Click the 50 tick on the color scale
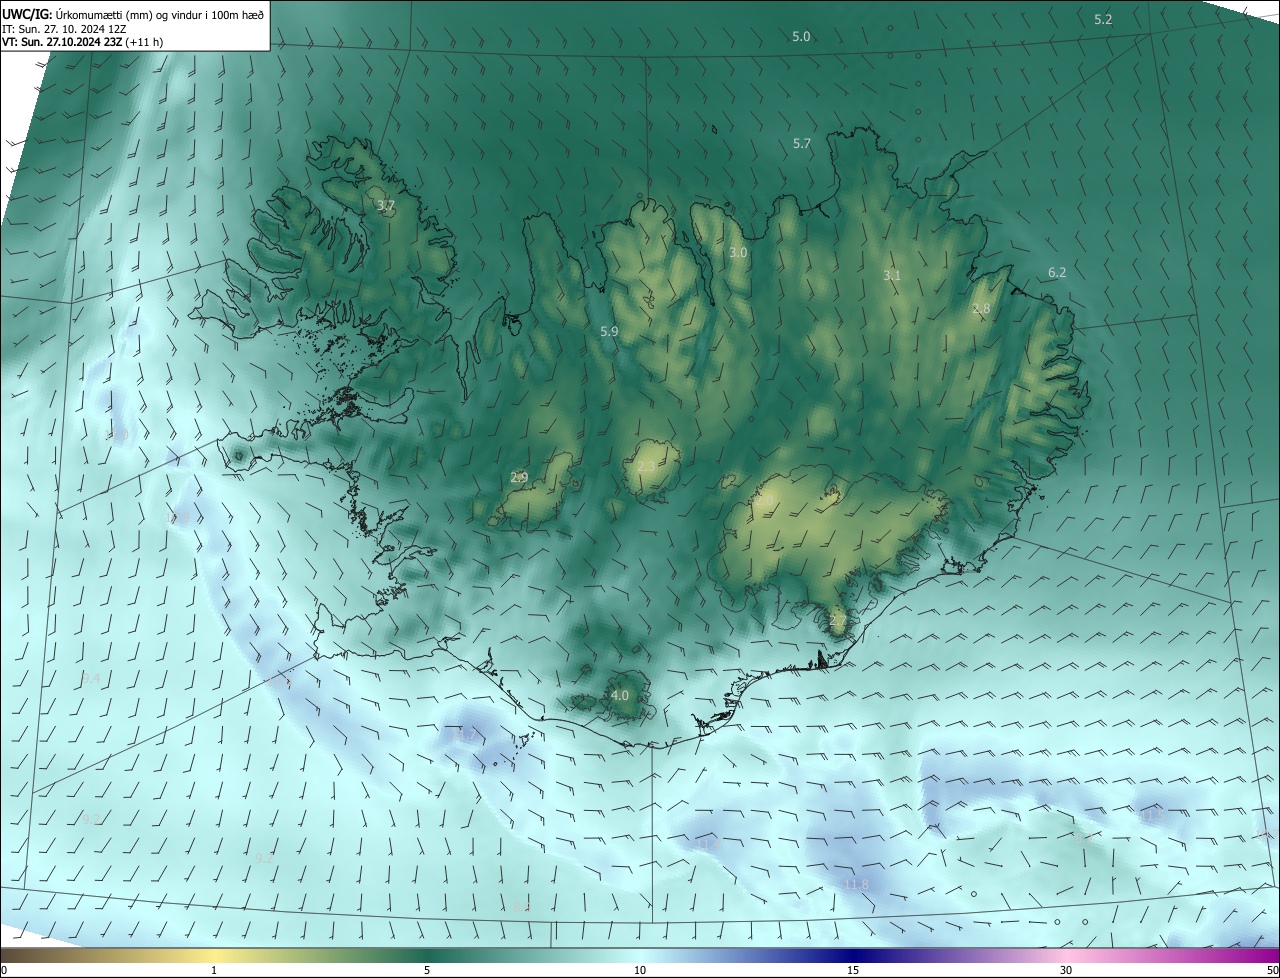 pyautogui.click(x=1272, y=970)
